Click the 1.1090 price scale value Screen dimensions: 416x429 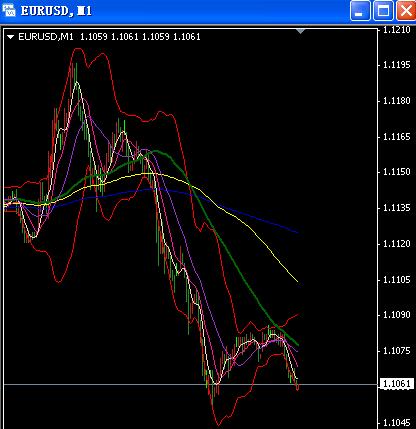tap(396, 315)
